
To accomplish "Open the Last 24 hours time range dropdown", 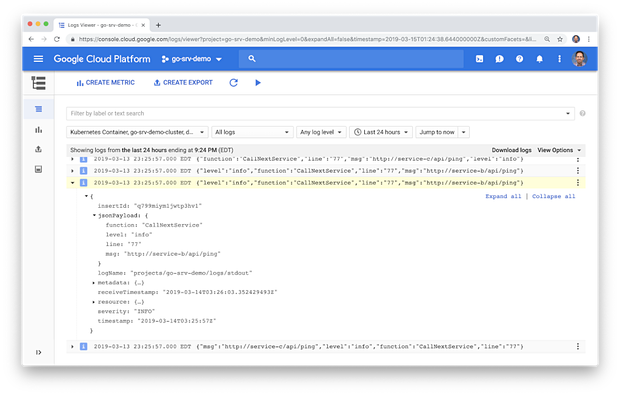I will coord(381,132).
